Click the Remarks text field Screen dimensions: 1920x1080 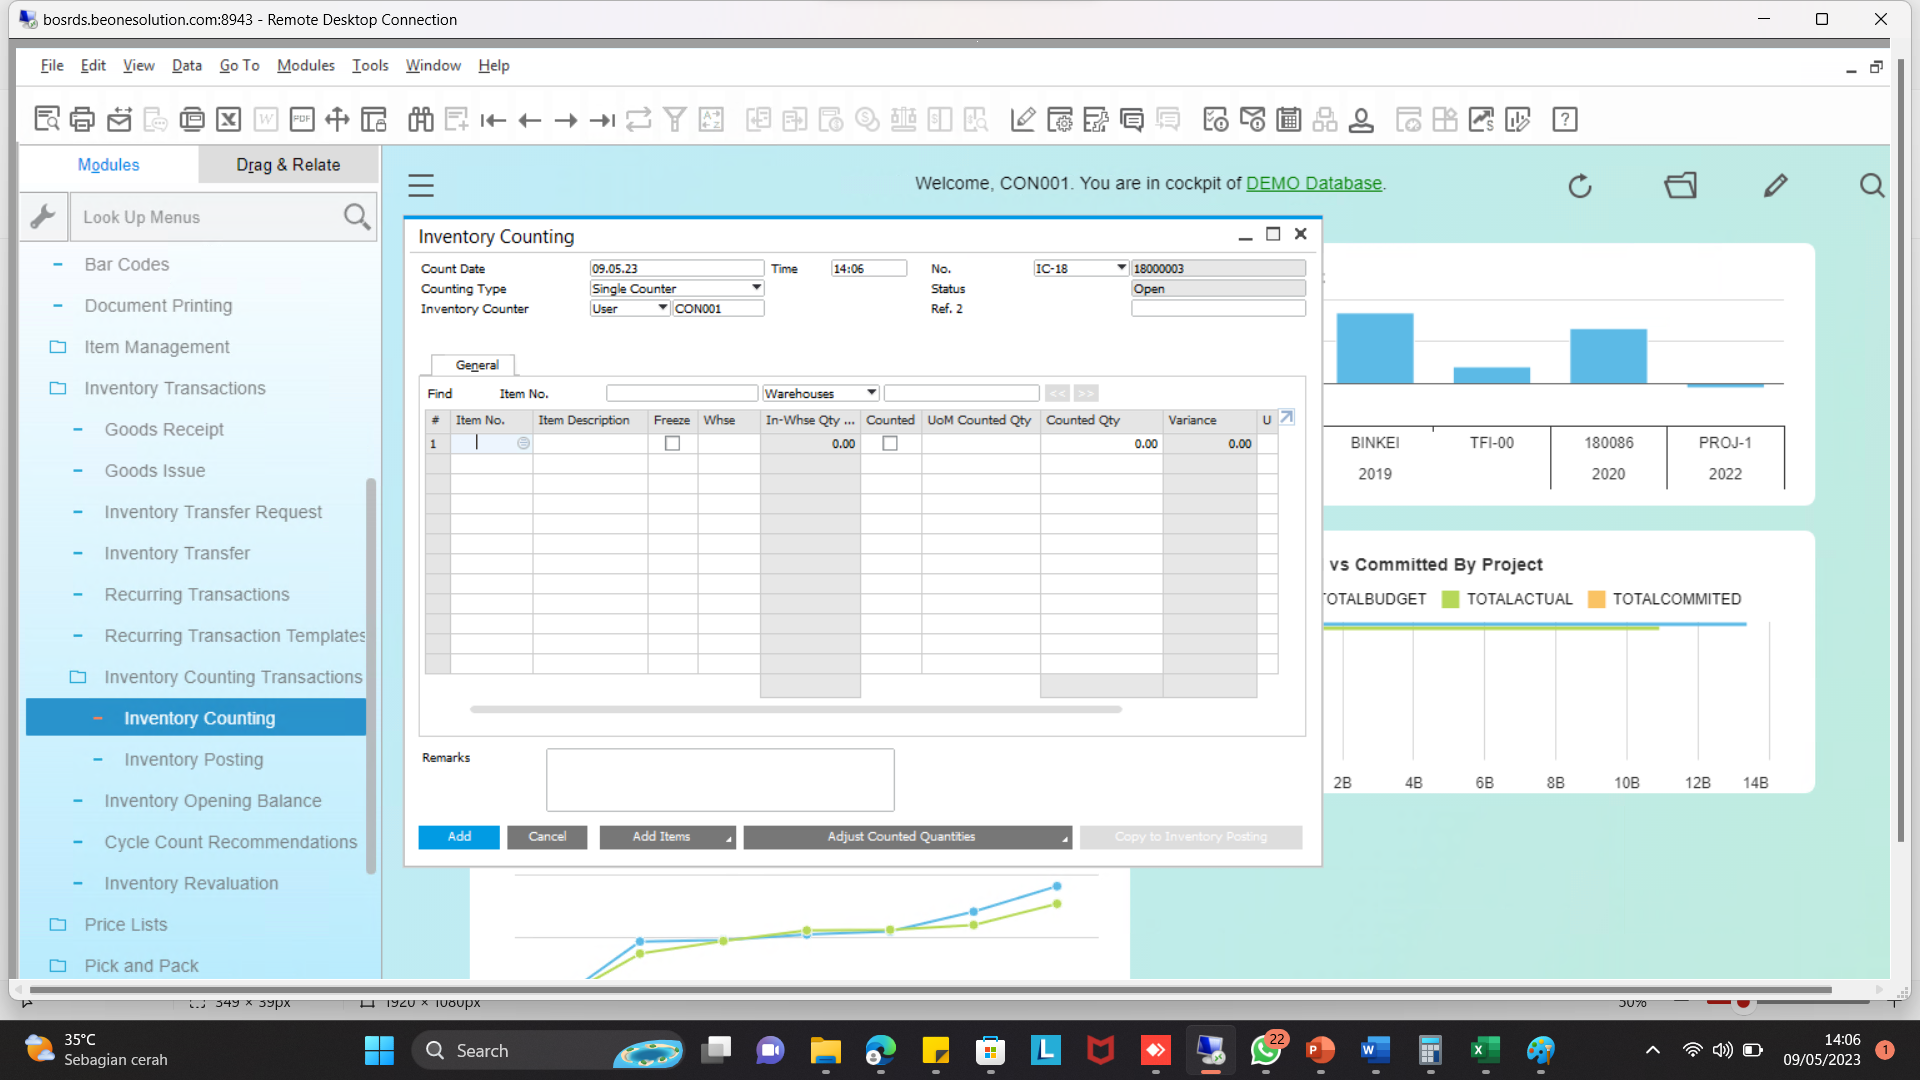coord(720,780)
